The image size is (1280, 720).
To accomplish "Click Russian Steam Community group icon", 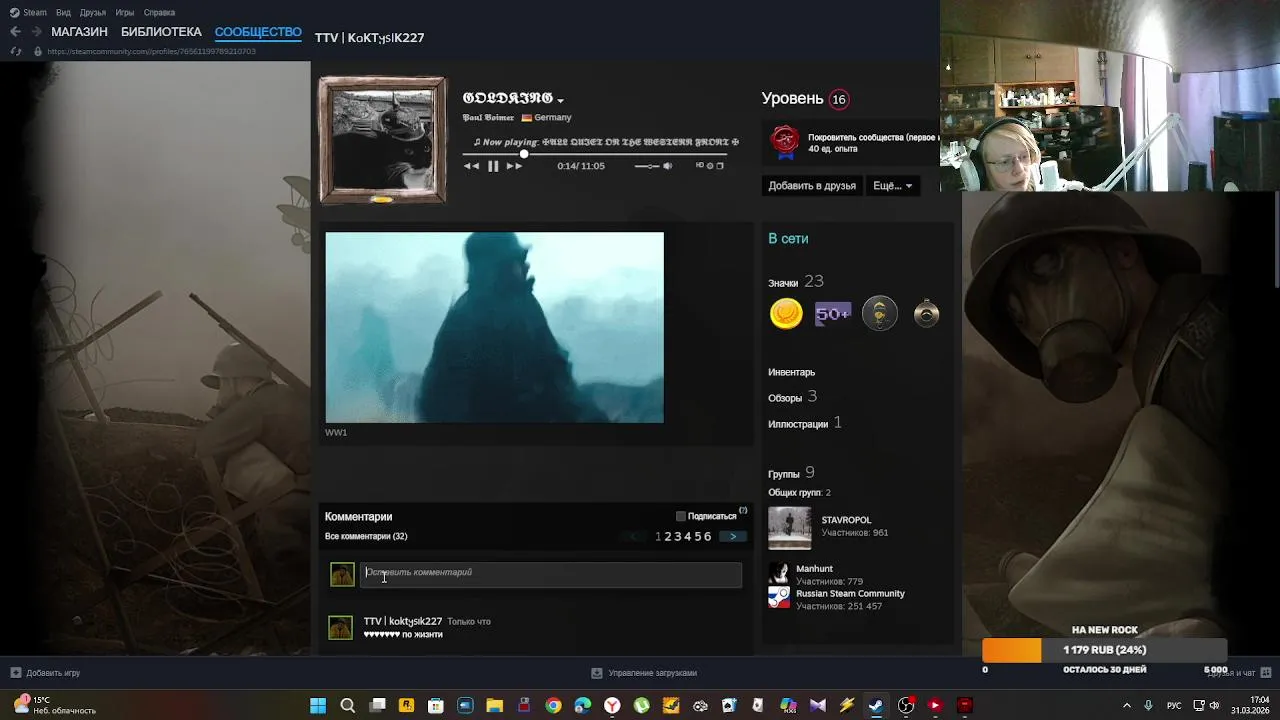I will coord(779,598).
